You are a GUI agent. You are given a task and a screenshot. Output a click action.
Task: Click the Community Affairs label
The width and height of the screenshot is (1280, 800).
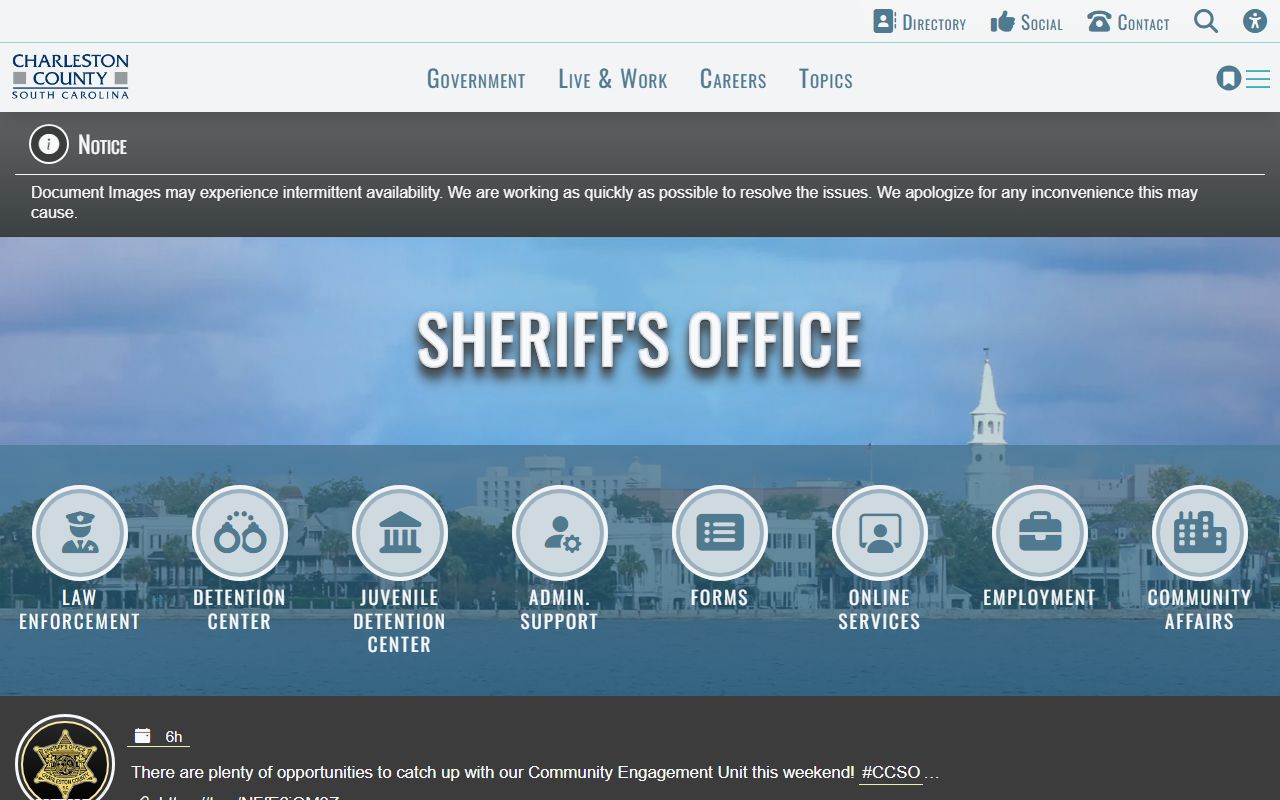(x=1200, y=609)
